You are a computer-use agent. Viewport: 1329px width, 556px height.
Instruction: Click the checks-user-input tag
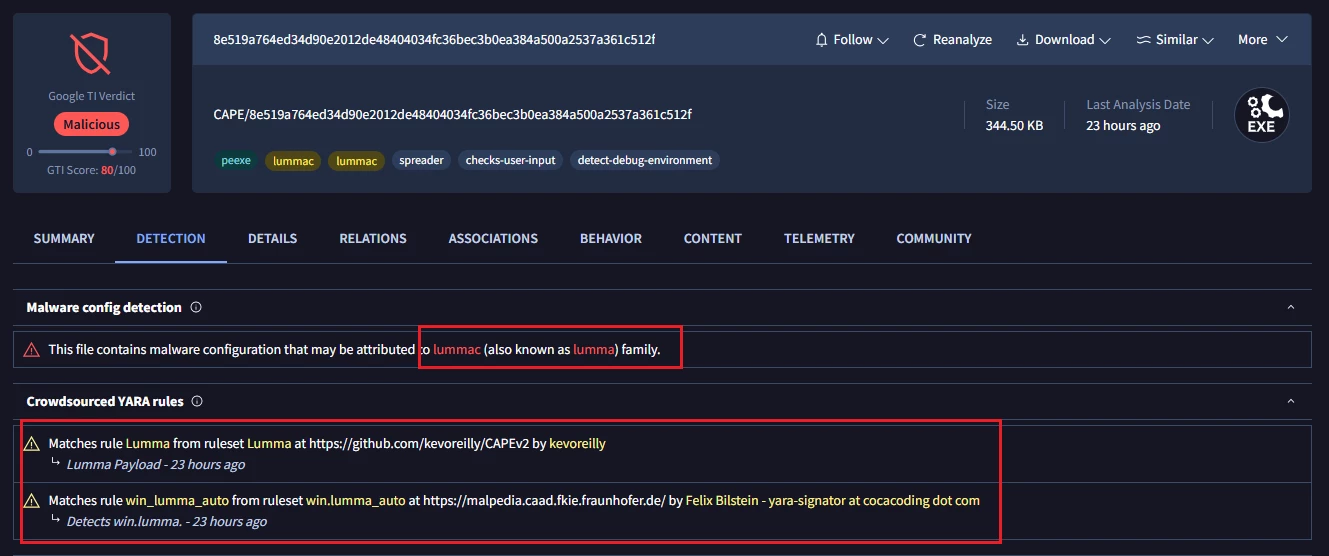(511, 160)
